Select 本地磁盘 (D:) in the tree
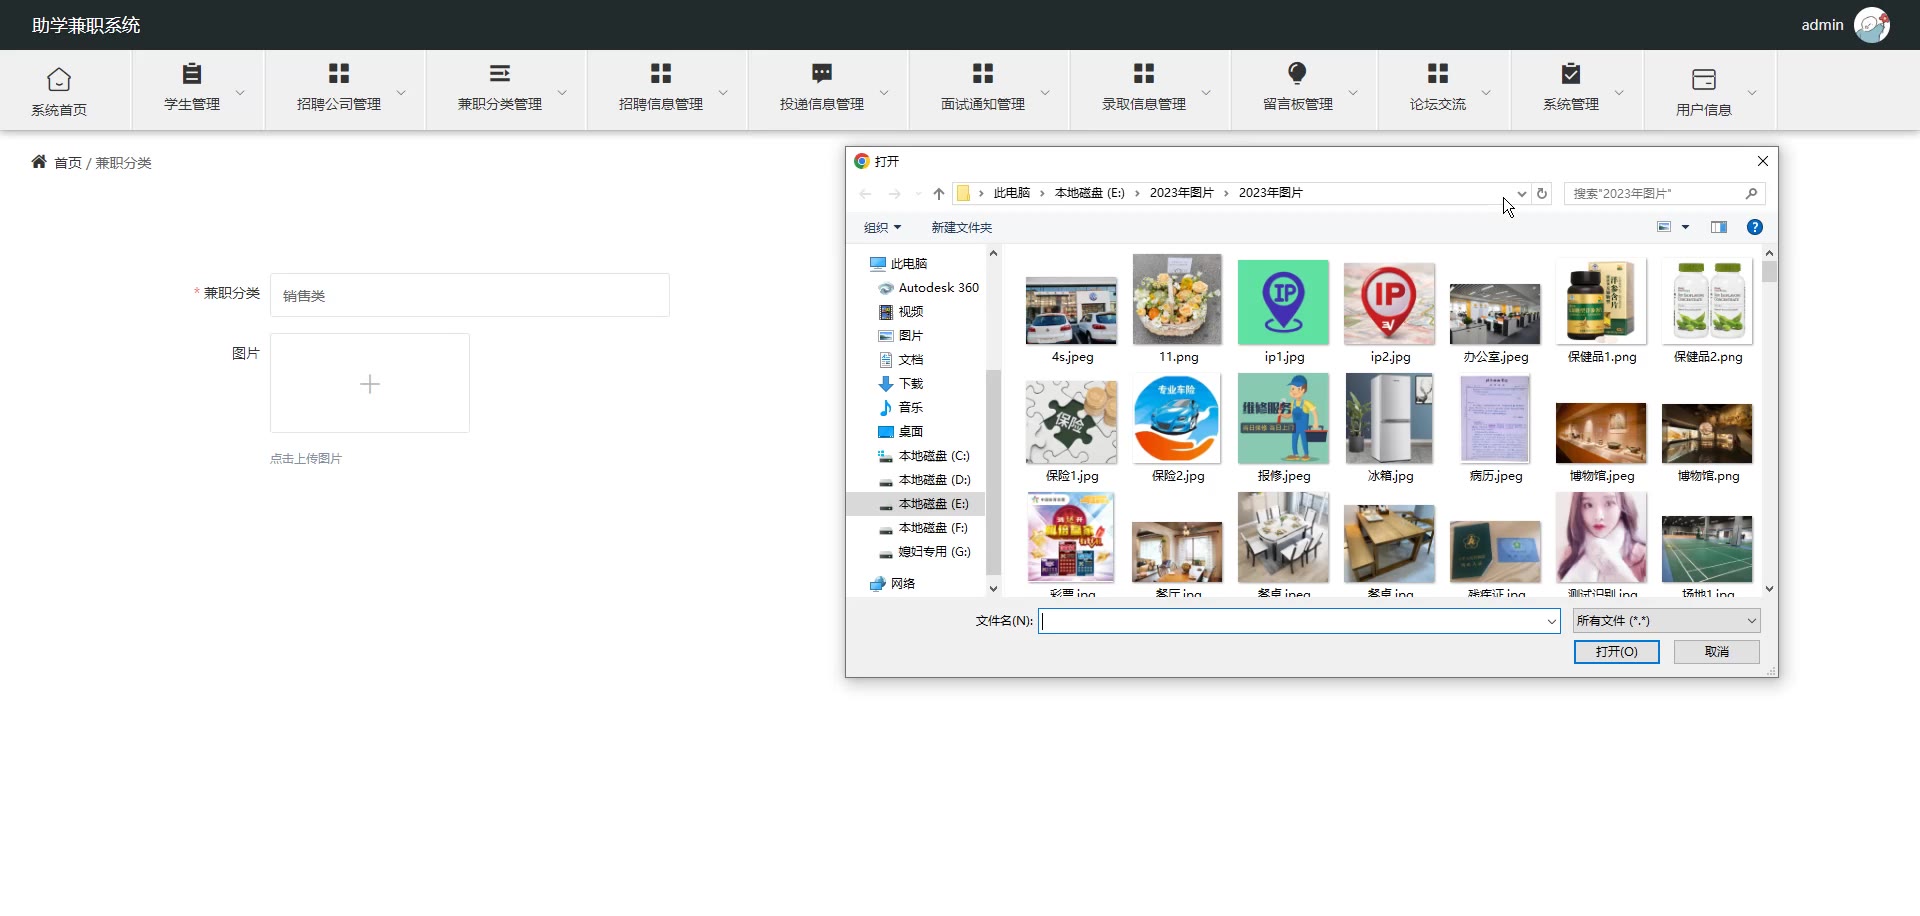The width and height of the screenshot is (1920, 916). [x=924, y=480]
